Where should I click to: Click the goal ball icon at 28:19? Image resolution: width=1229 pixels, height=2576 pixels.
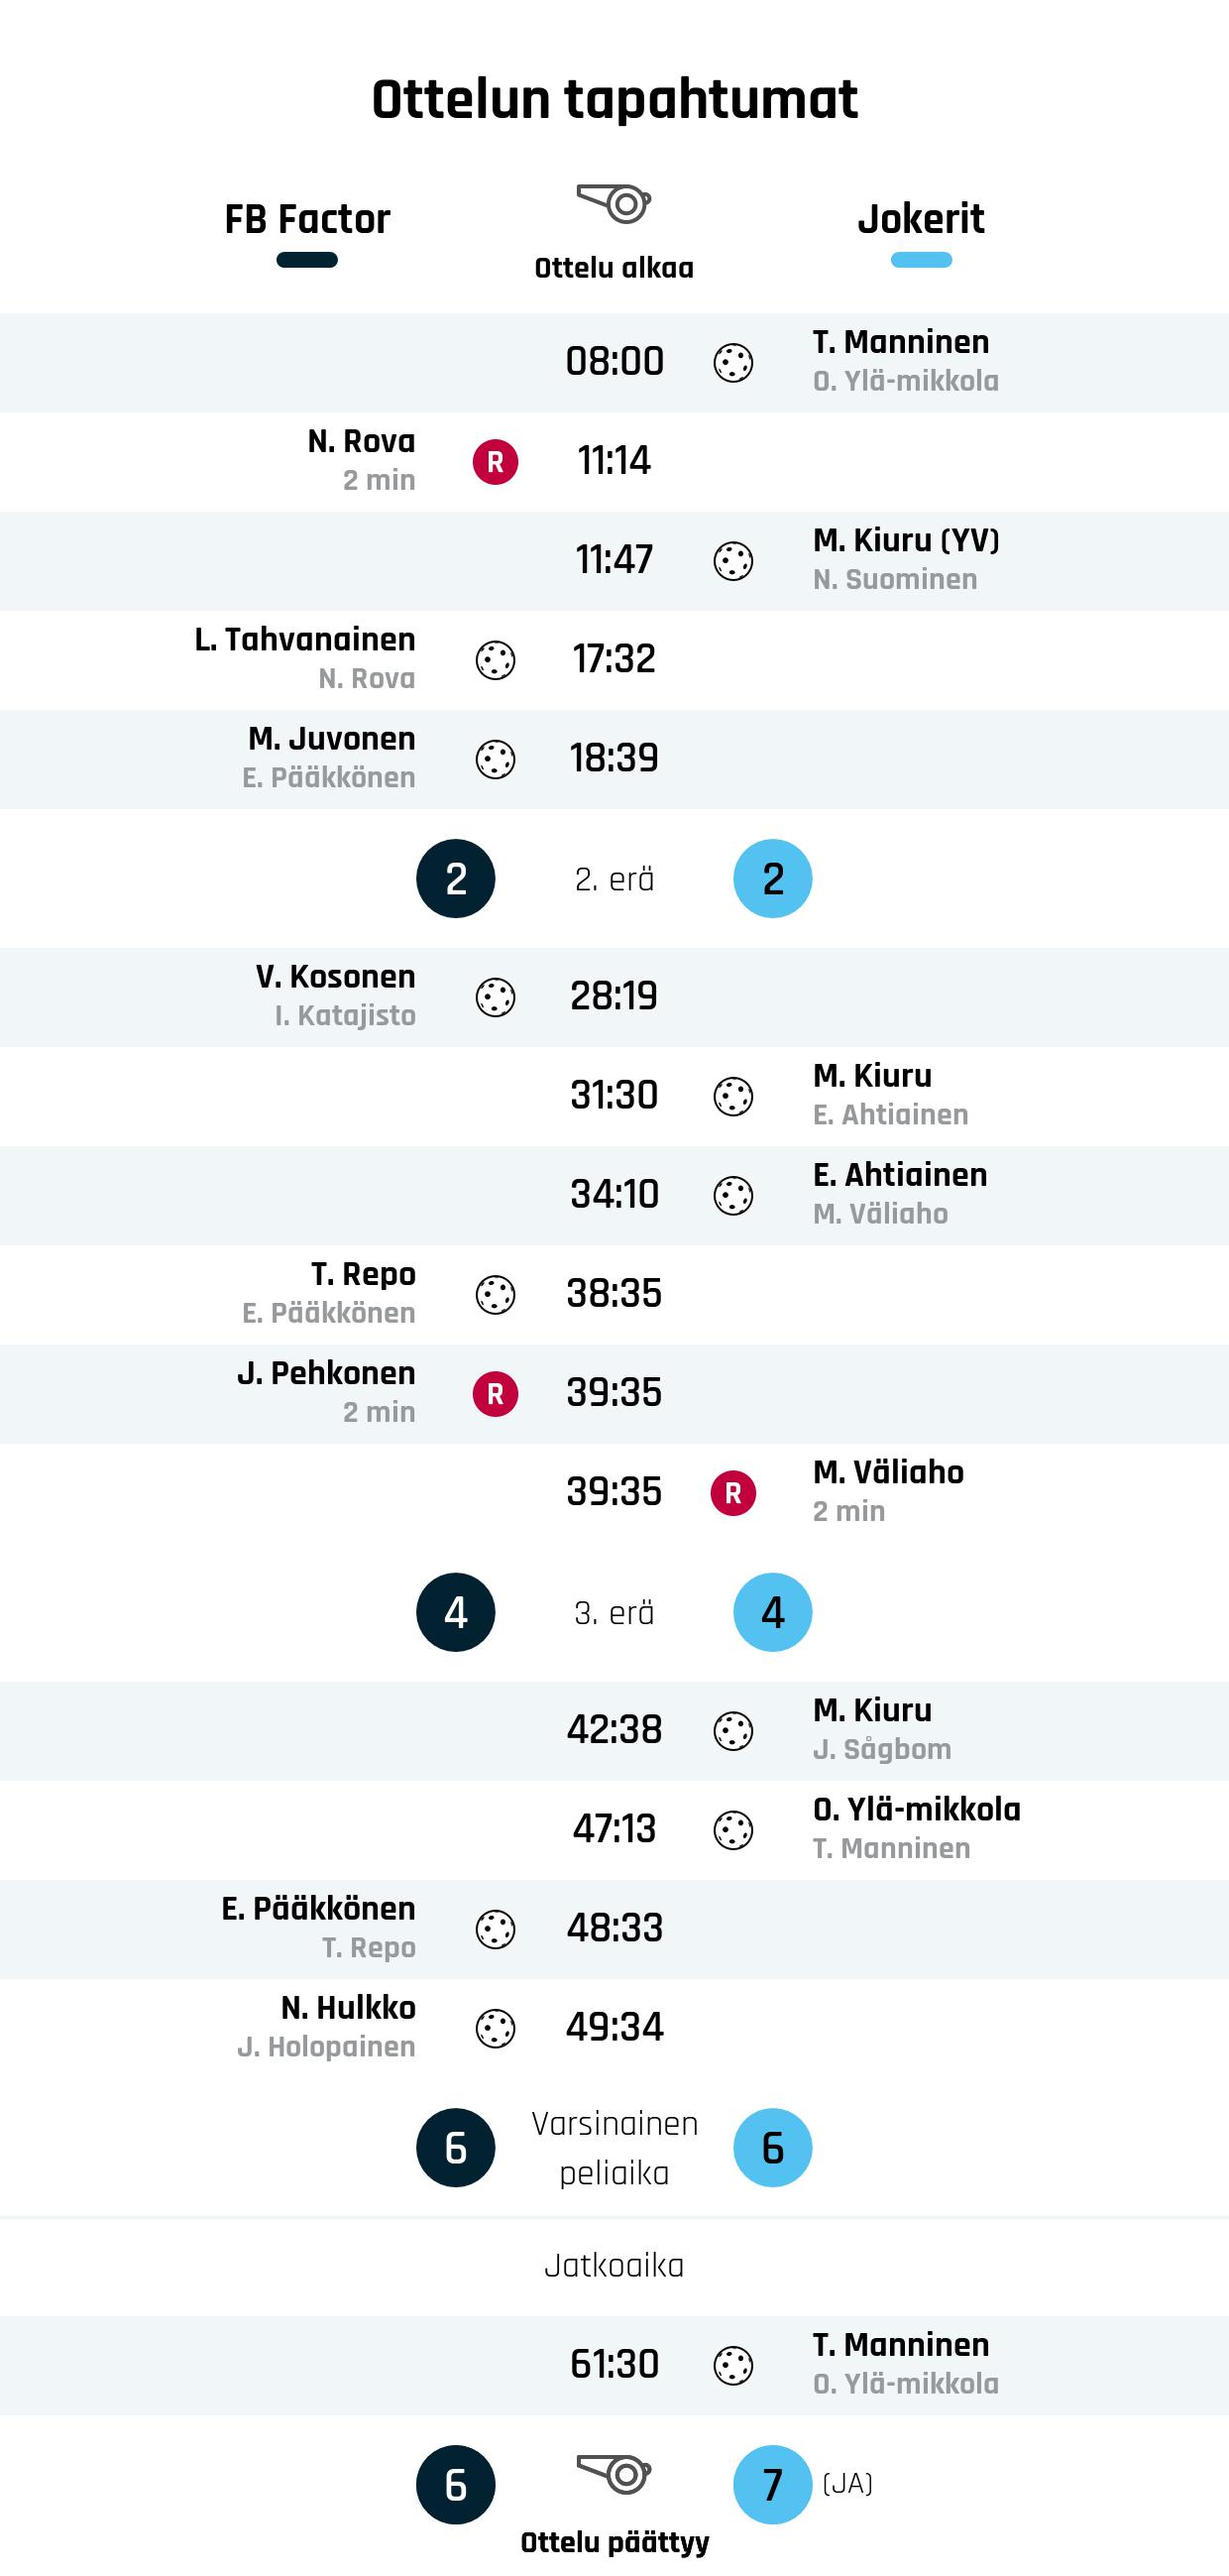[495, 997]
